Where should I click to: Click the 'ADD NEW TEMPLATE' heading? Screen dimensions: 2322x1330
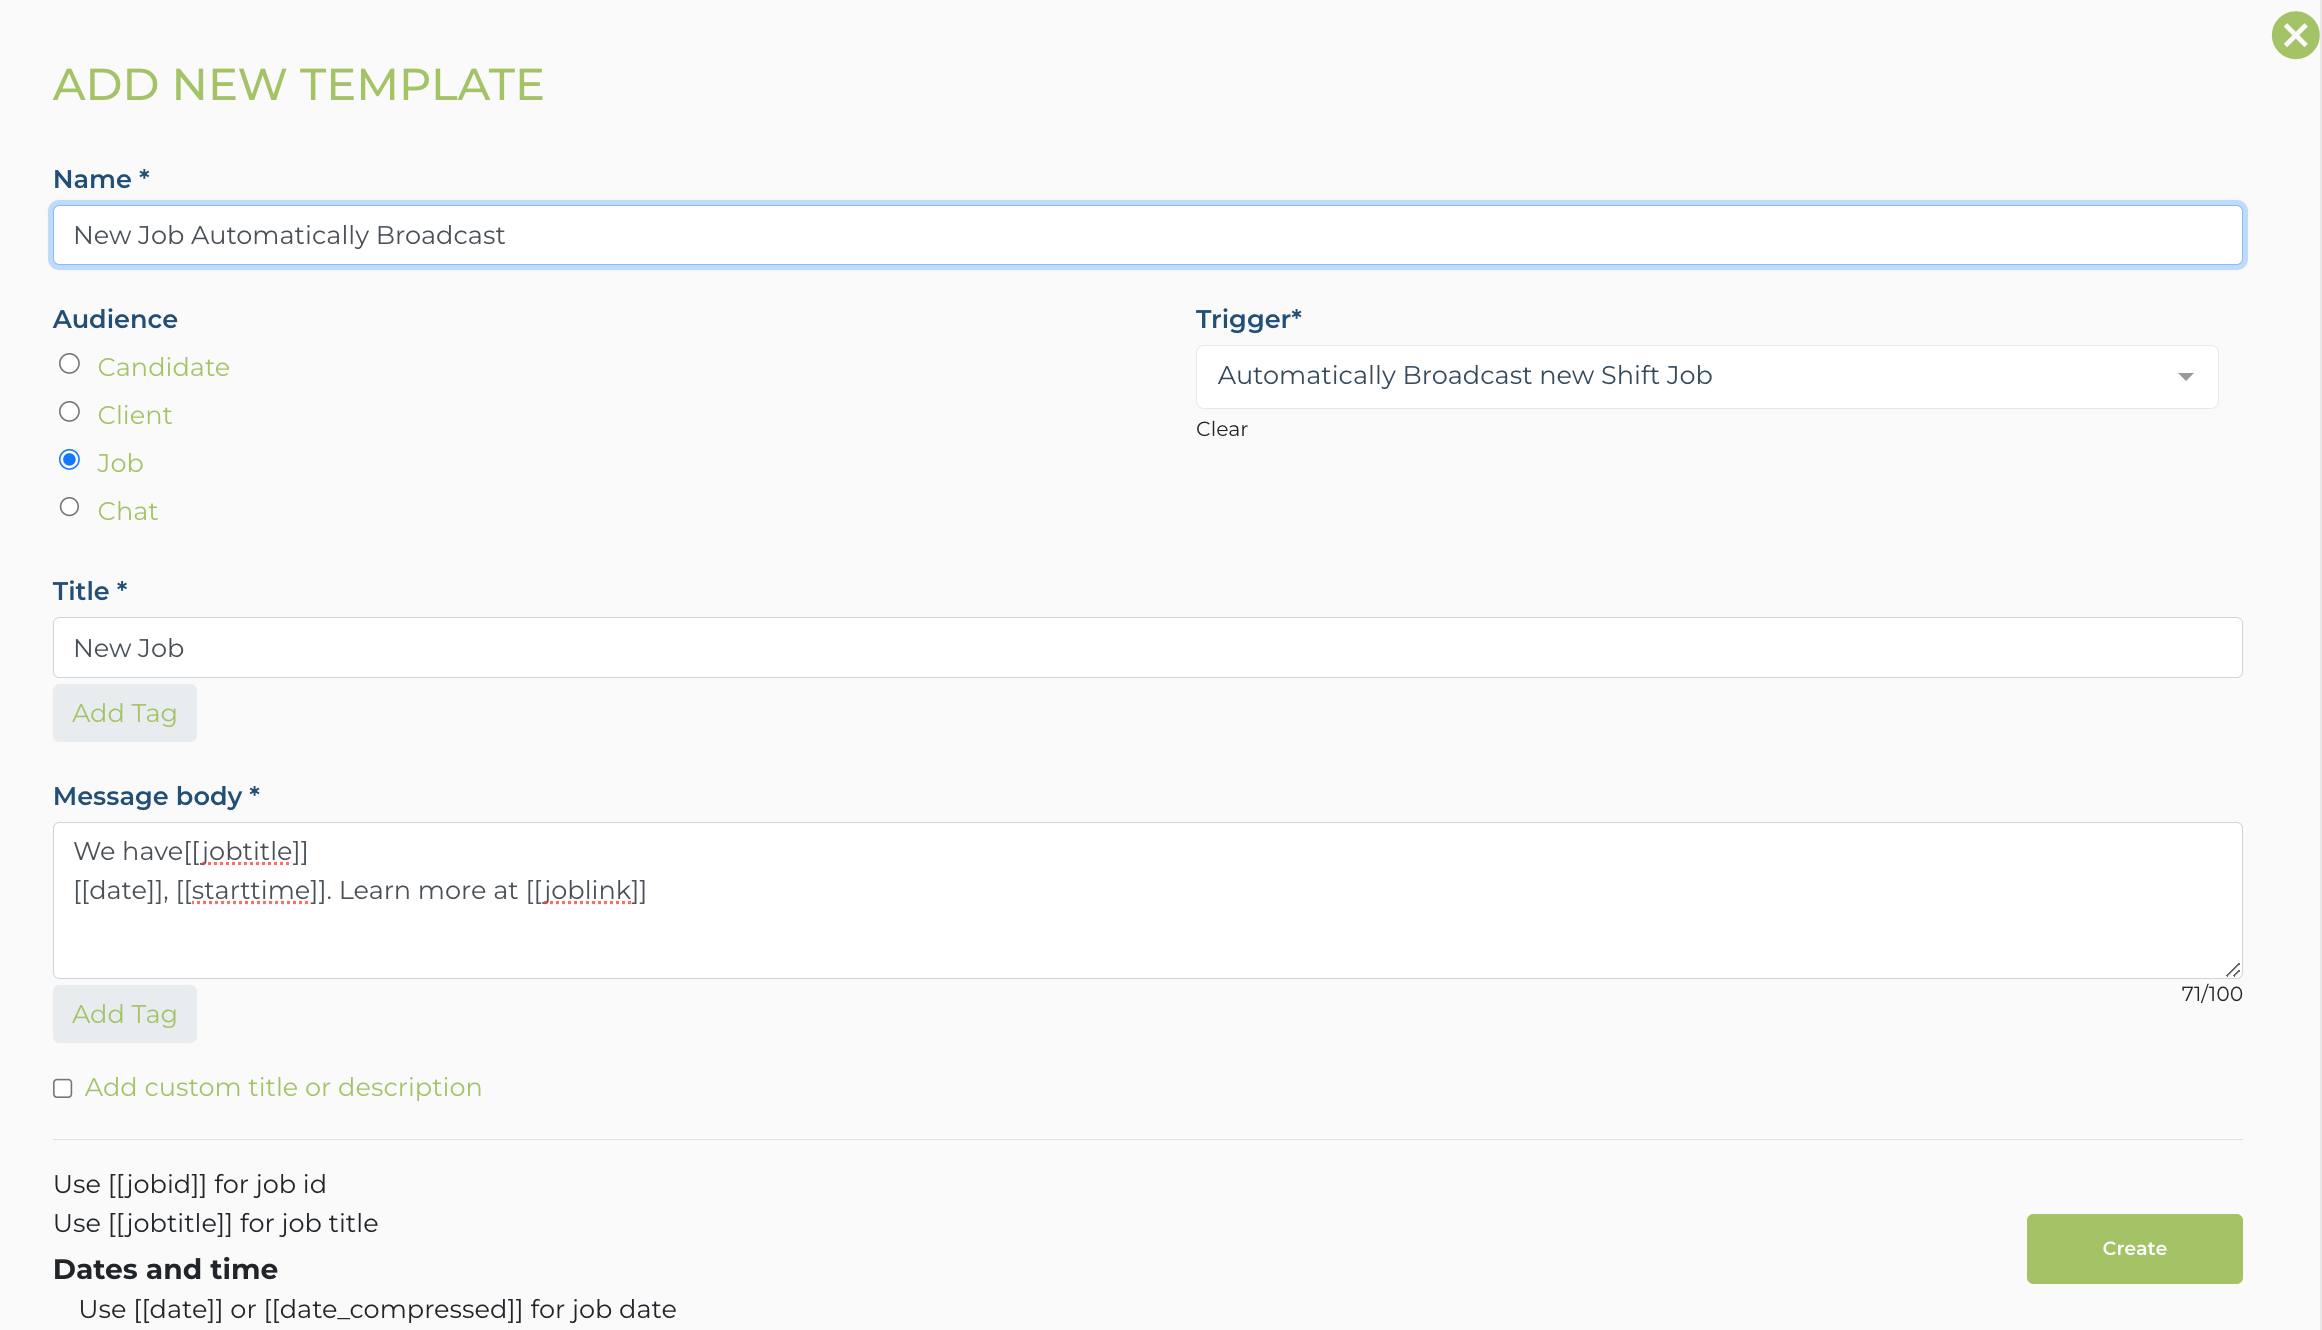pyautogui.click(x=298, y=84)
